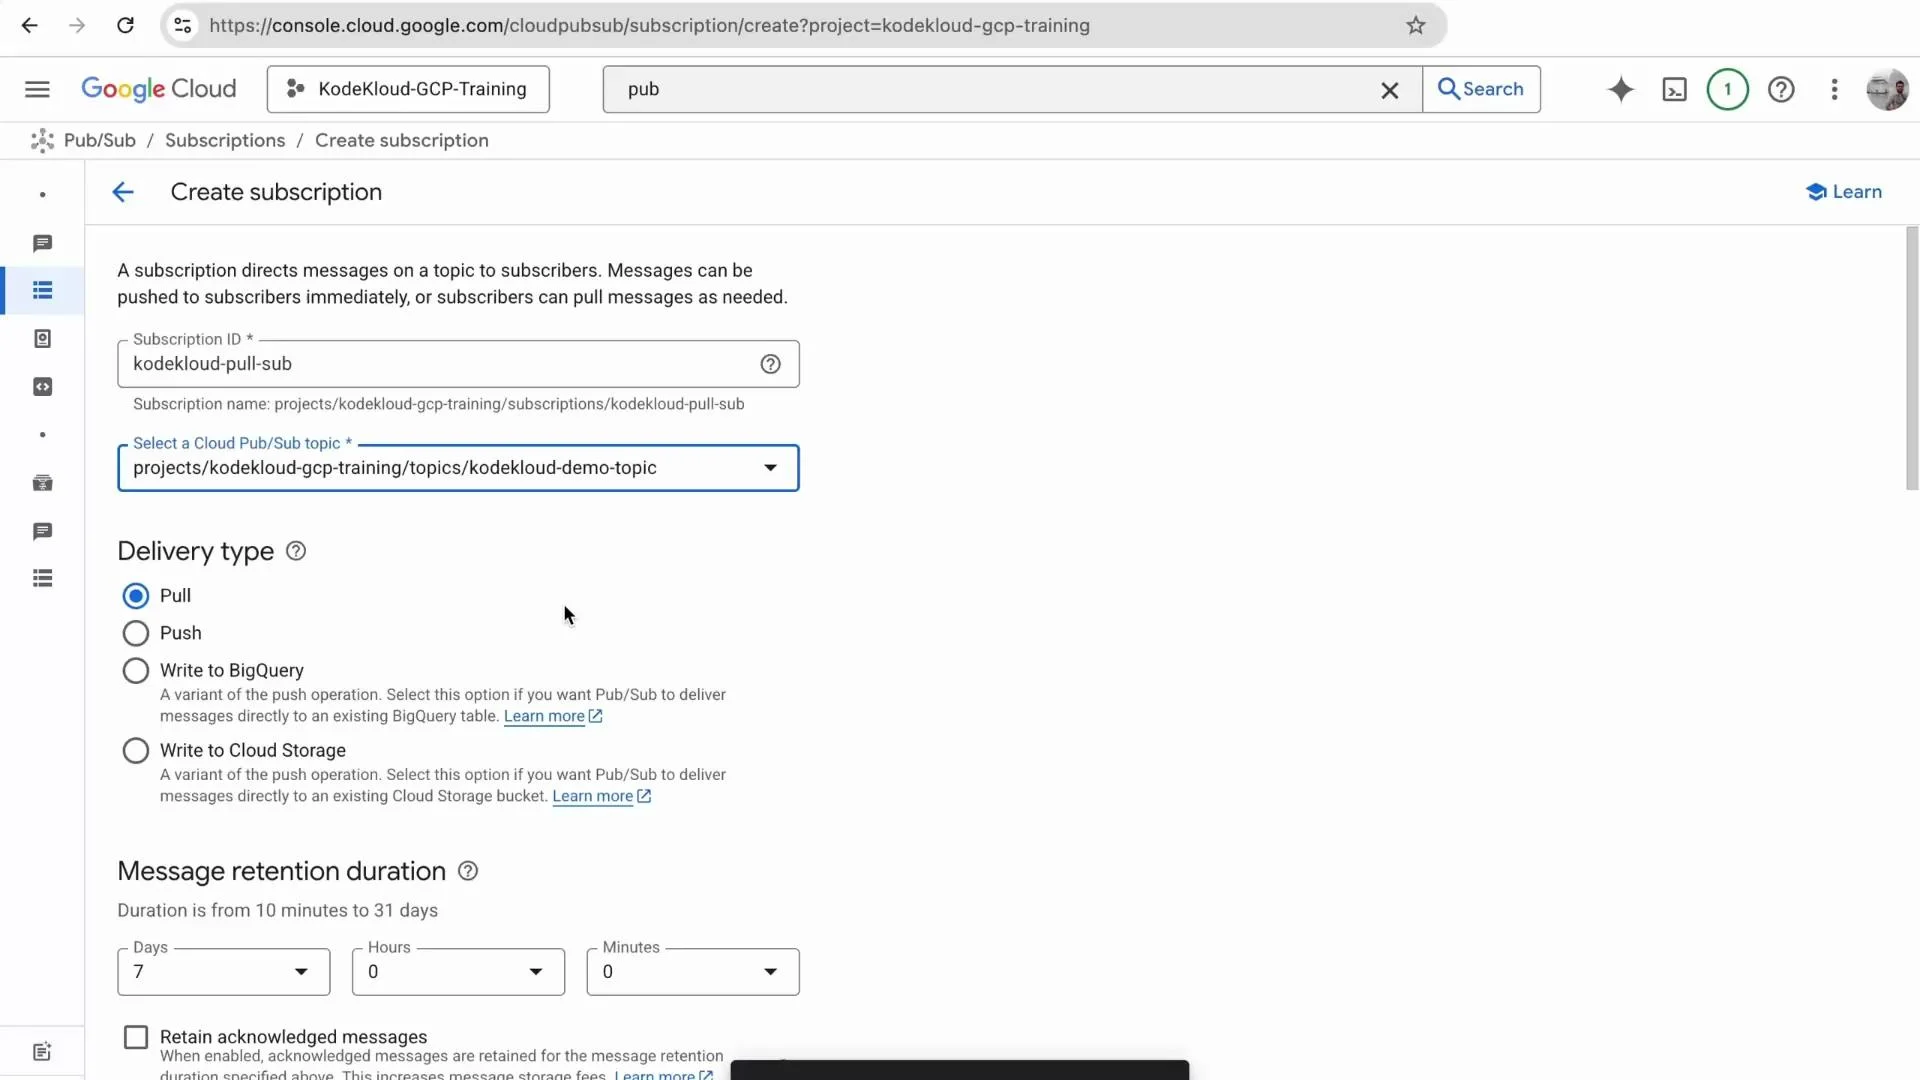Reload the current page
This screenshot has width=1920, height=1080.
pos(125,26)
